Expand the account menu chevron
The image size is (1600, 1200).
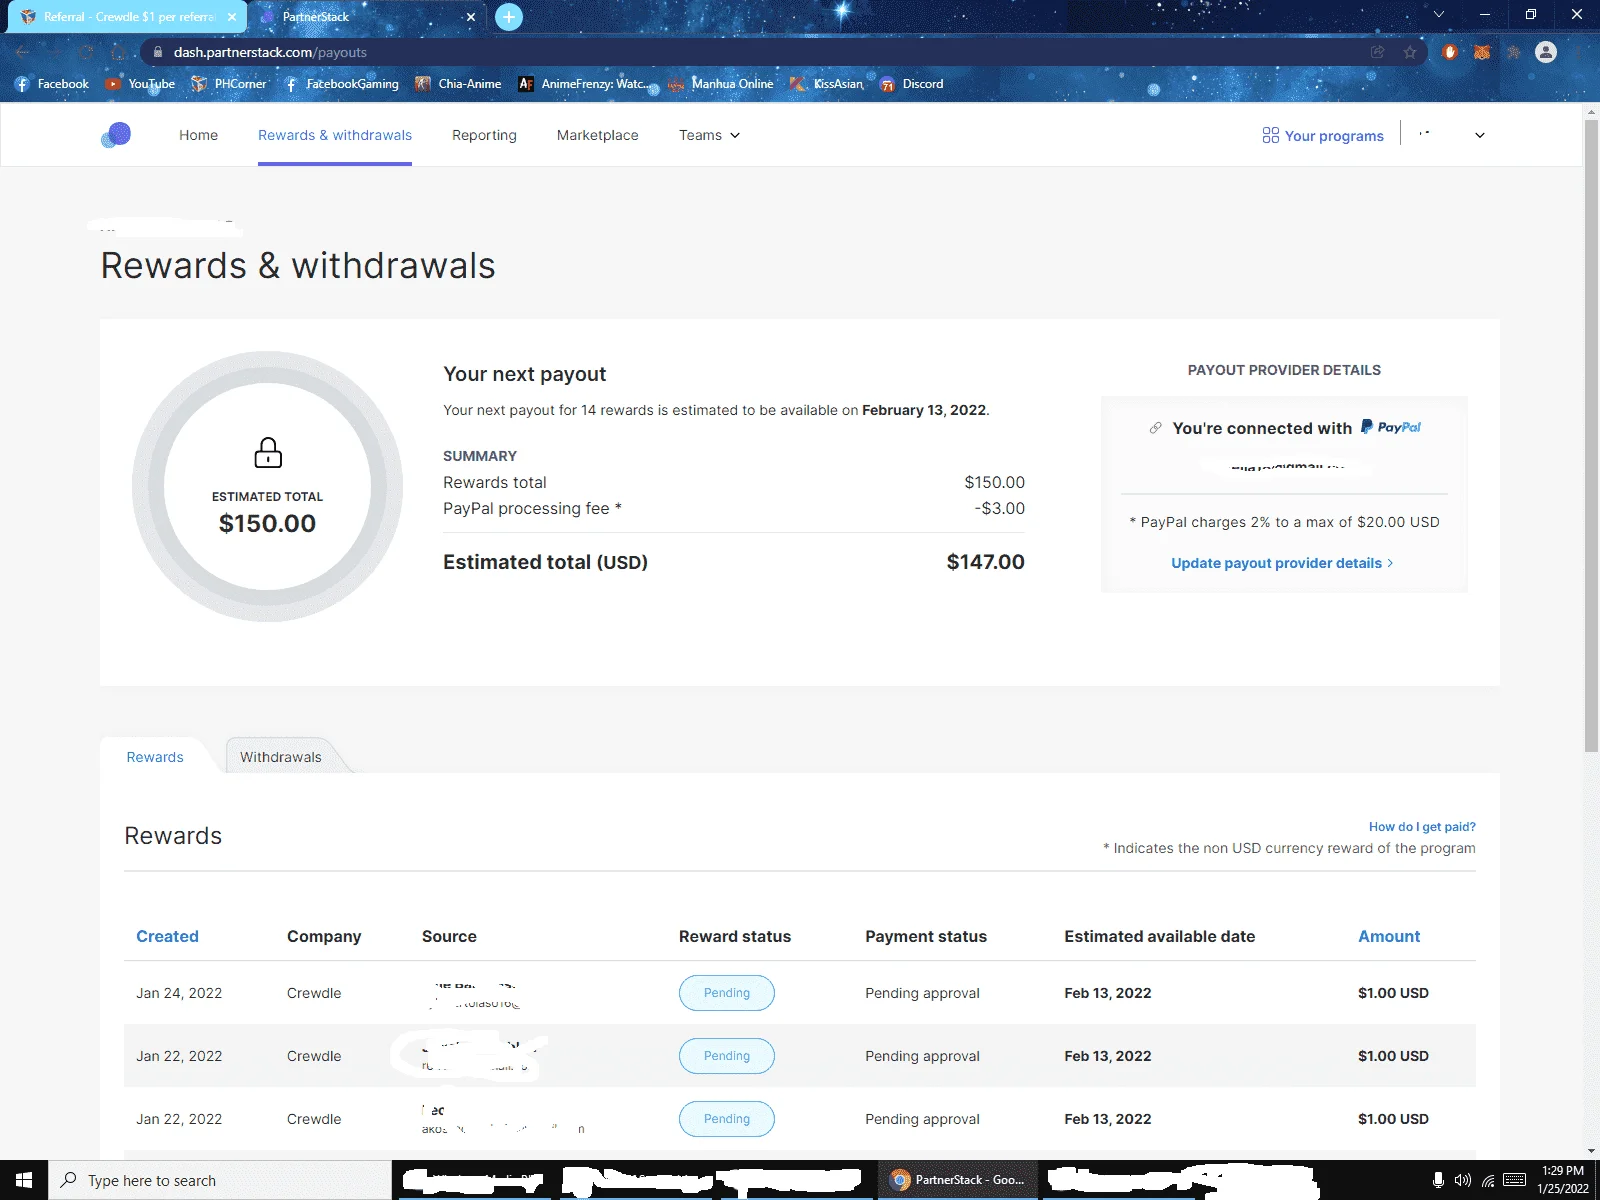1480,135
